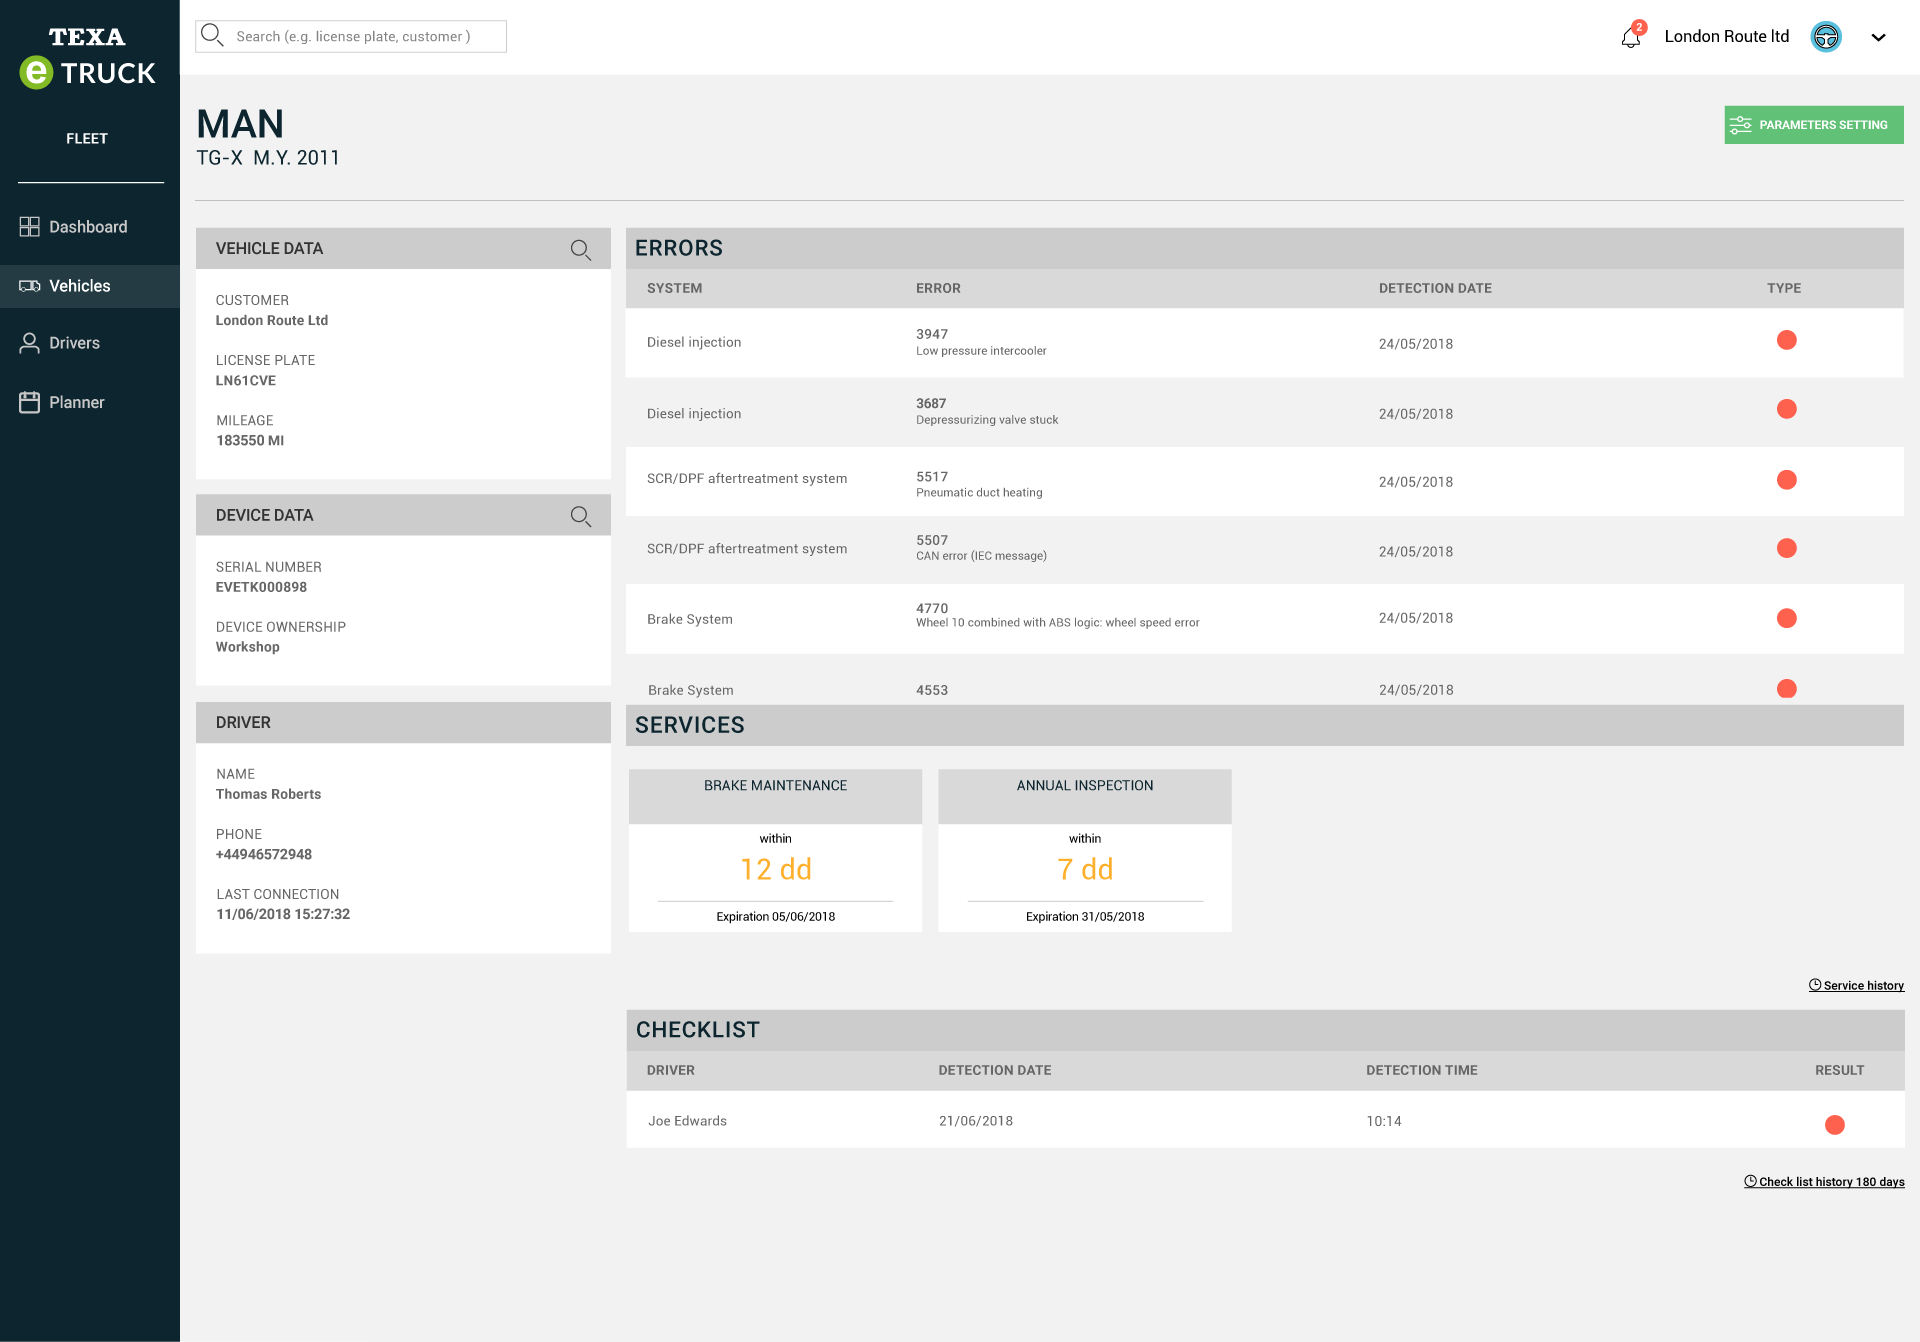This screenshot has height=1342, width=1920.
Task: Click red type dot for error 4553
Action: 1787,689
